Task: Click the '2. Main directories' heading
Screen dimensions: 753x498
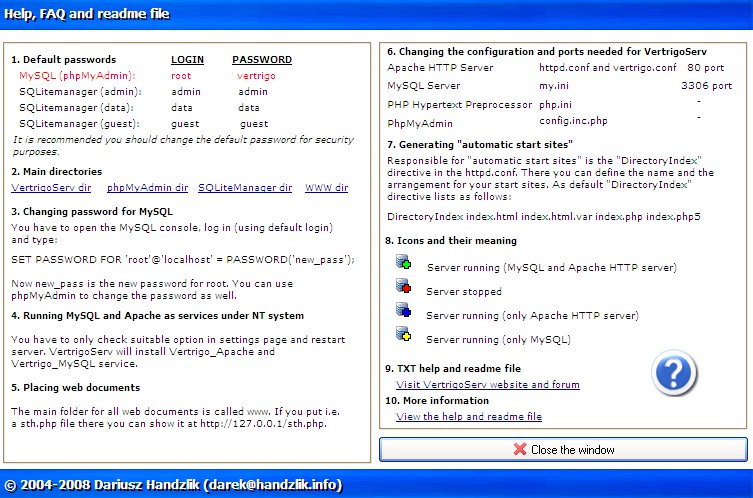Action: click(57, 171)
